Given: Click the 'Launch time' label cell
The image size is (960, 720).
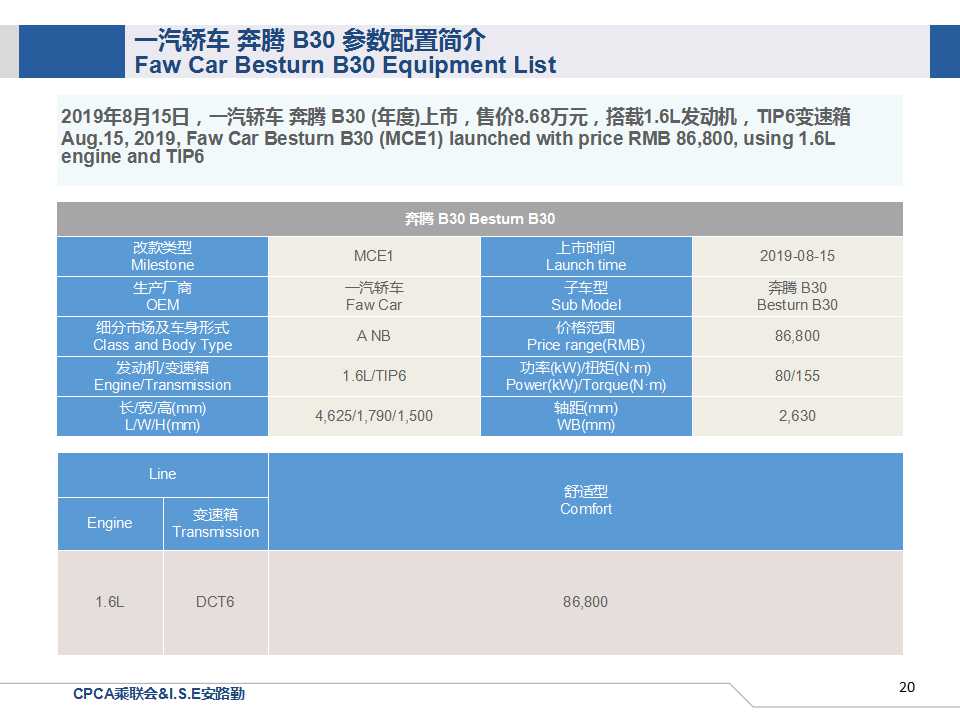Looking at the screenshot, I should point(586,256).
